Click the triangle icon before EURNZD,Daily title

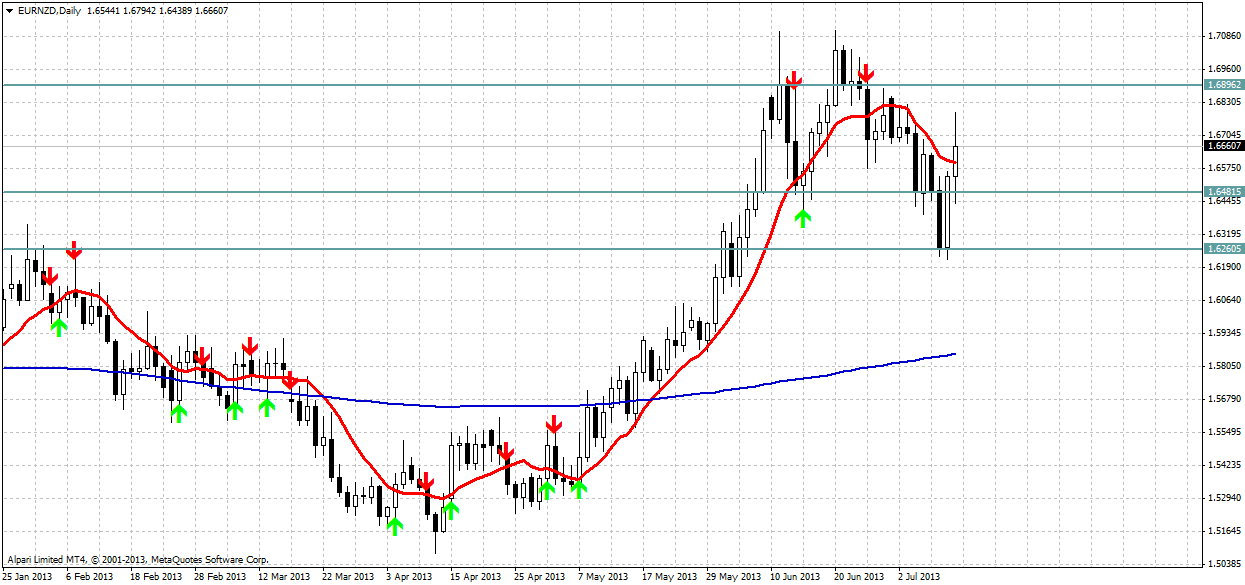click(10, 10)
